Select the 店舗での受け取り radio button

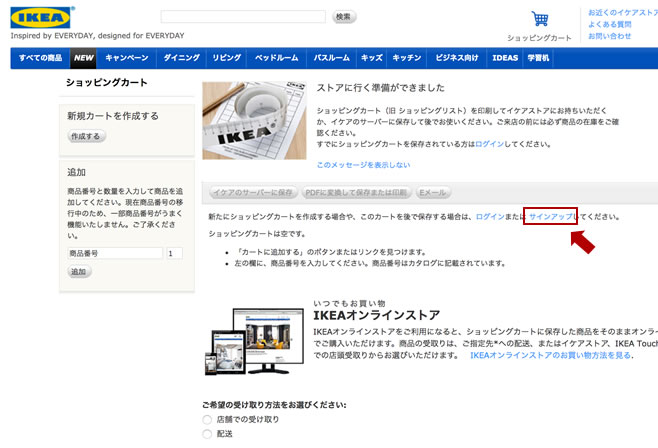(x=207, y=419)
